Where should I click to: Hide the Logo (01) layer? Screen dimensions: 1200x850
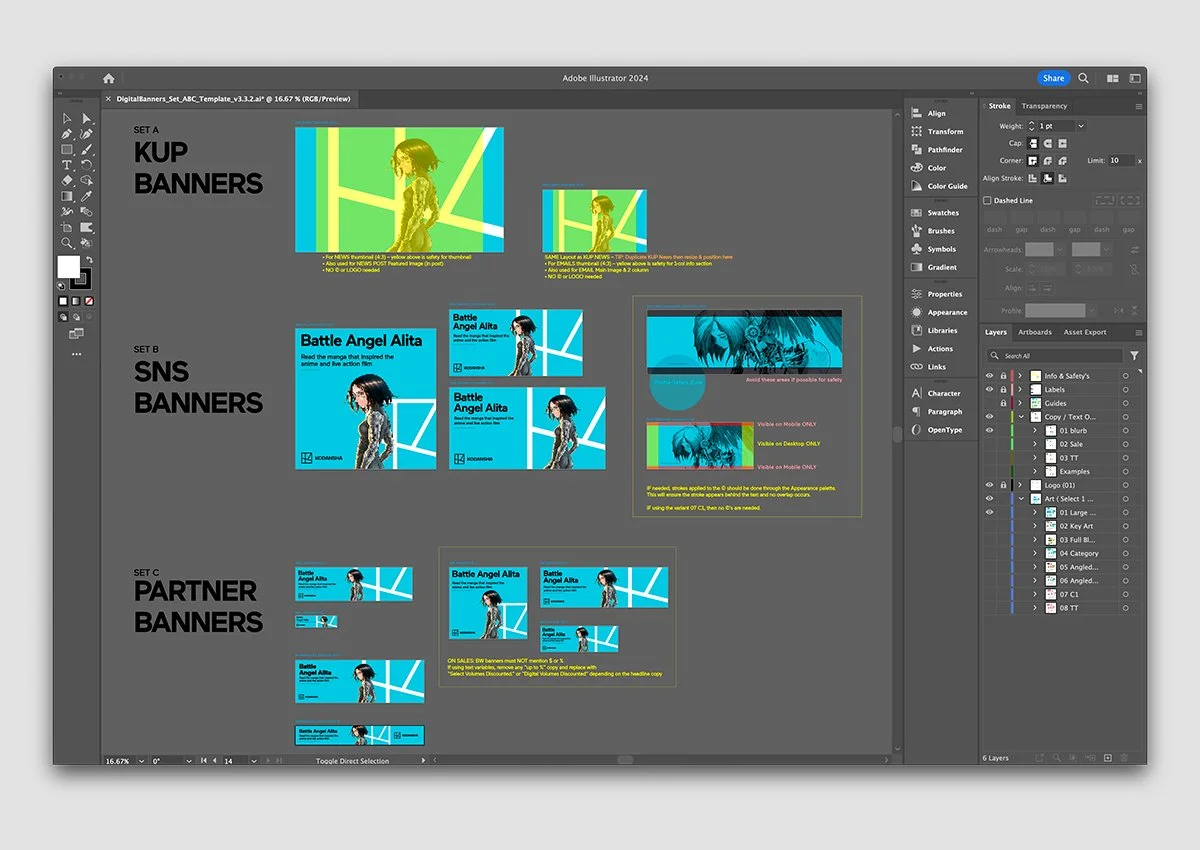[x=990, y=485]
